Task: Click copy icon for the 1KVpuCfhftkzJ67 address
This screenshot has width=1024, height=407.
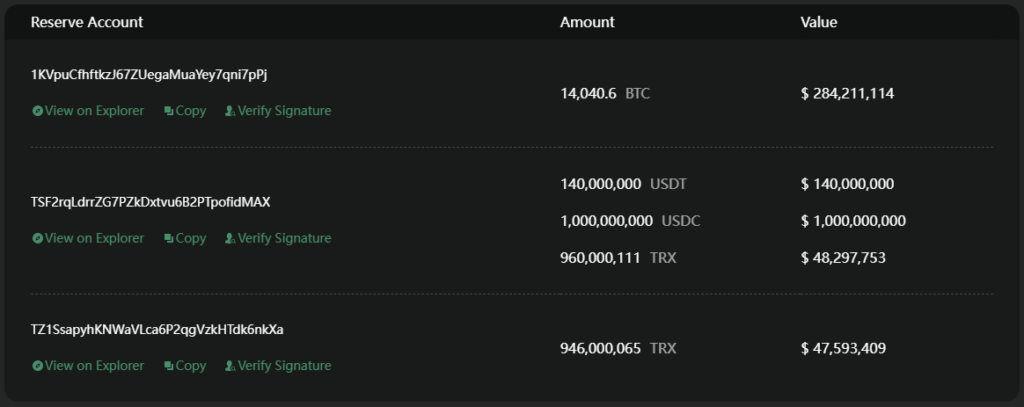Action: [x=169, y=111]
